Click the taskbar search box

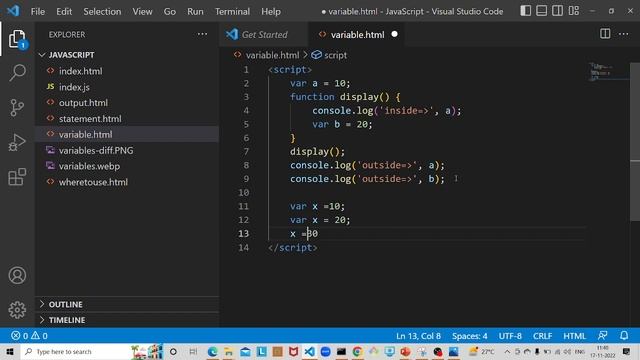click(x=76, y=351)
